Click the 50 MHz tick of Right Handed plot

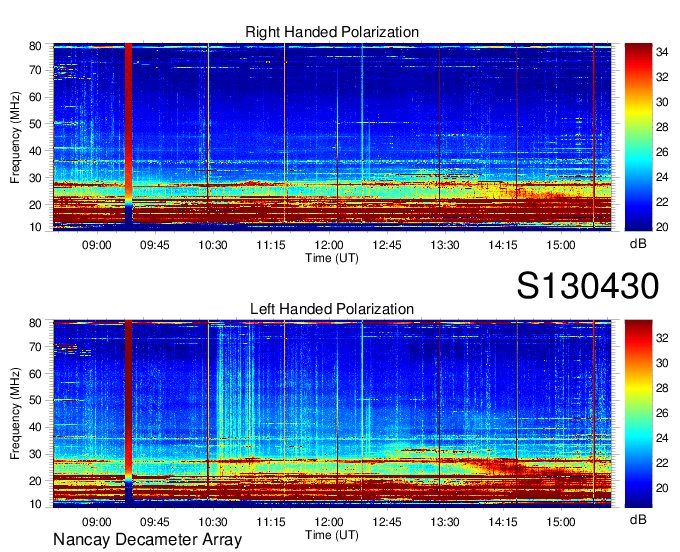(35, 124)
